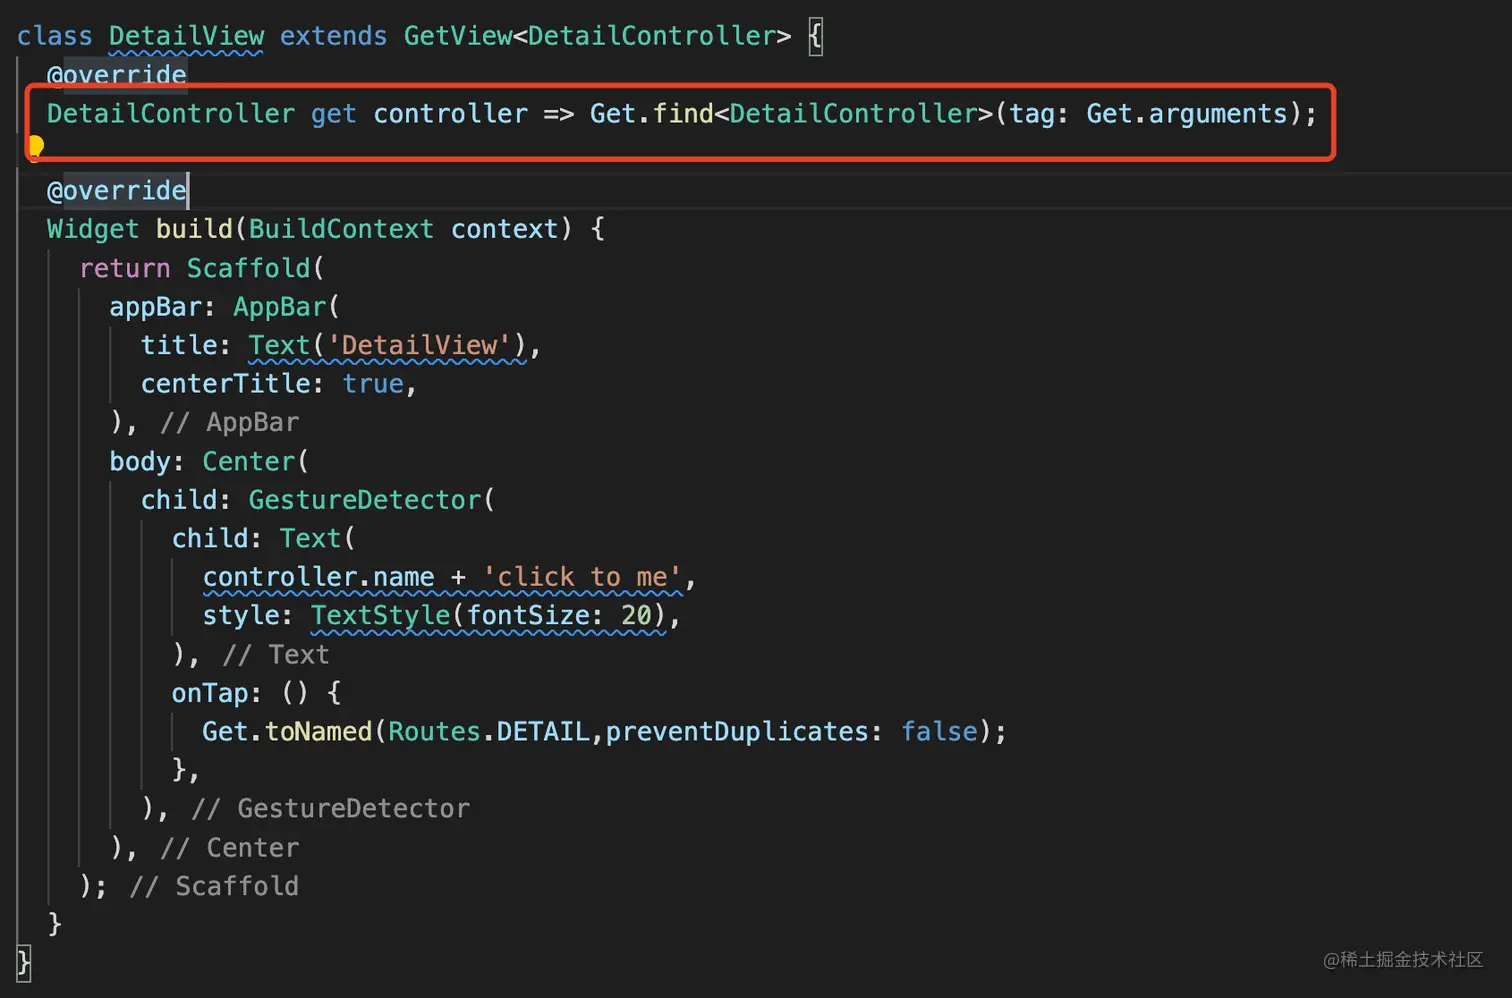Click the return keyword before Scaffold
The width and height of the screenshot is (1512, 998).
point(125,268)
